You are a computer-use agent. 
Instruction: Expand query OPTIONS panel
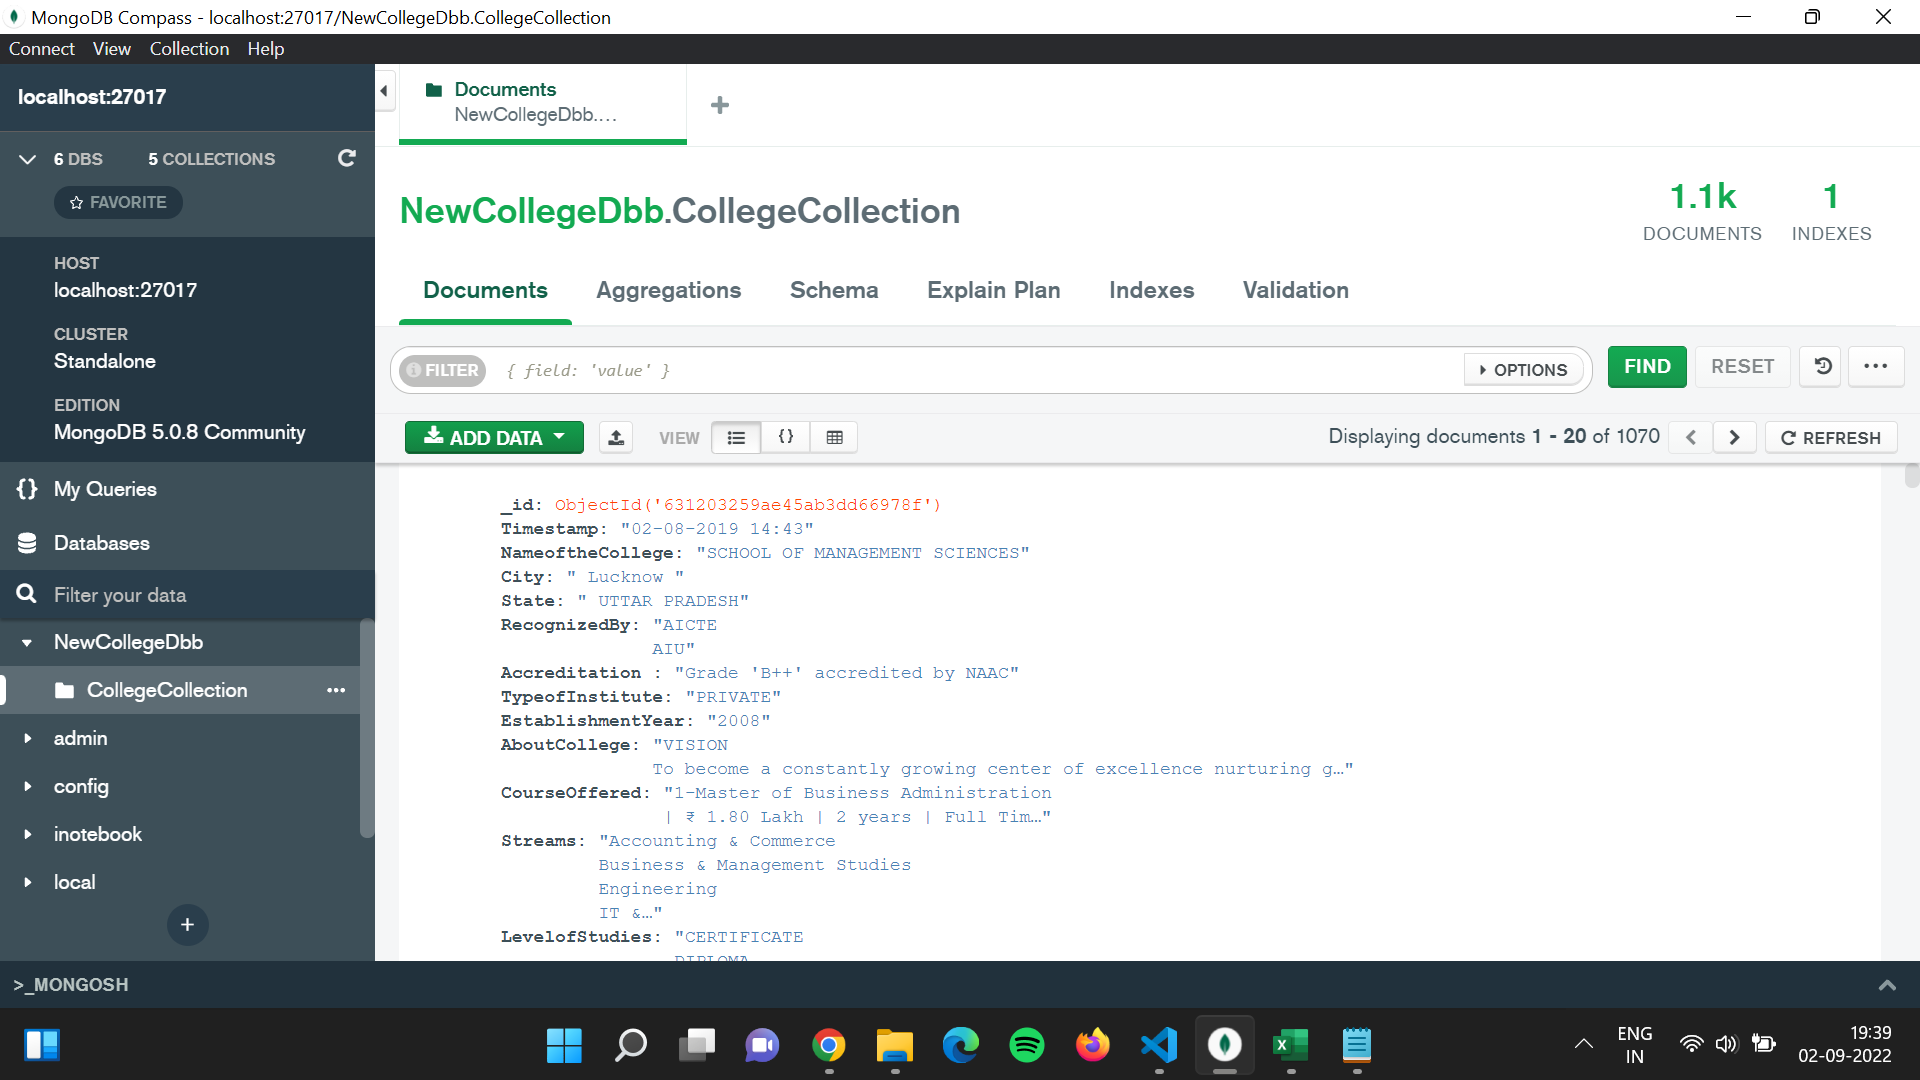[x=1523, y=369]
